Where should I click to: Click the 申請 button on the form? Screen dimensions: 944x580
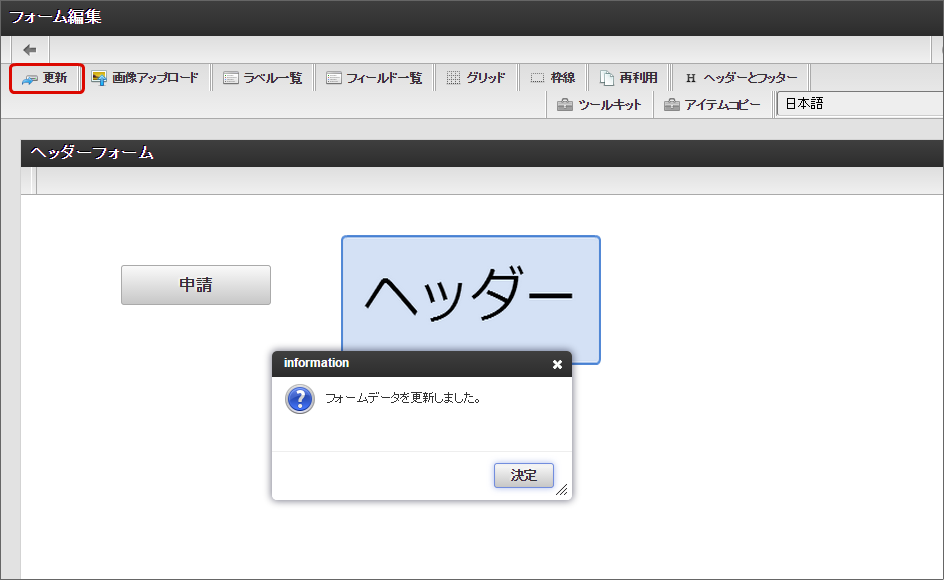[195, 285]
